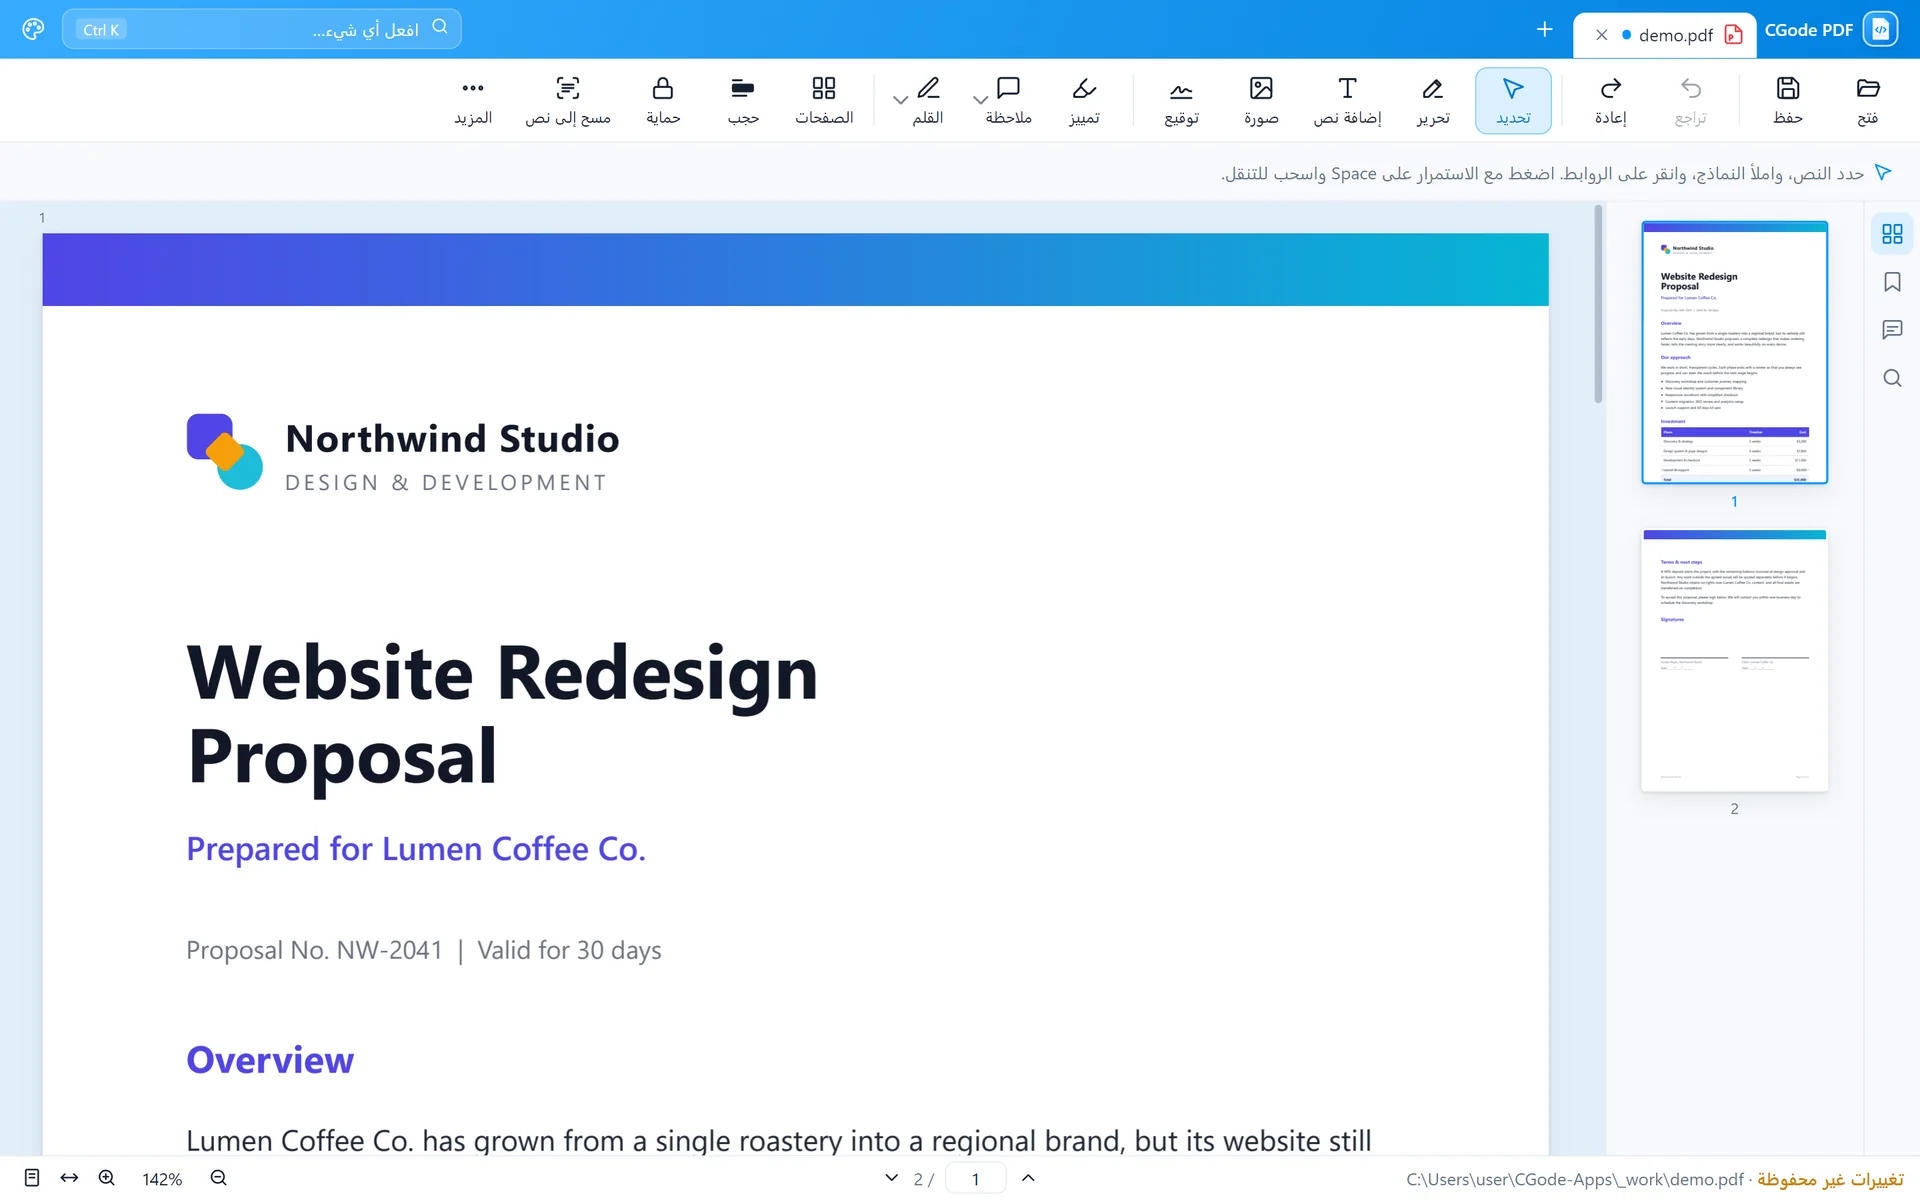Close the demo.pdf tab
This screenshot has width=1920, height=1200.
point(1601,35)
